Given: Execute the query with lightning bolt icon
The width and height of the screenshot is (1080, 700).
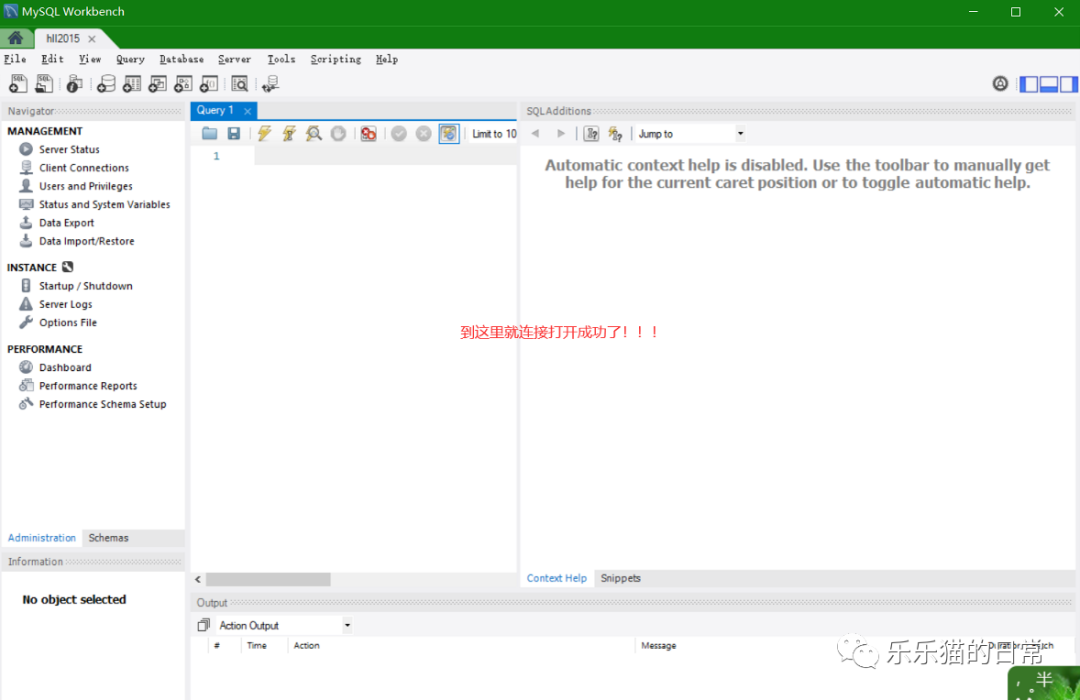Looking at the screenshot, I should pos(264,134).
